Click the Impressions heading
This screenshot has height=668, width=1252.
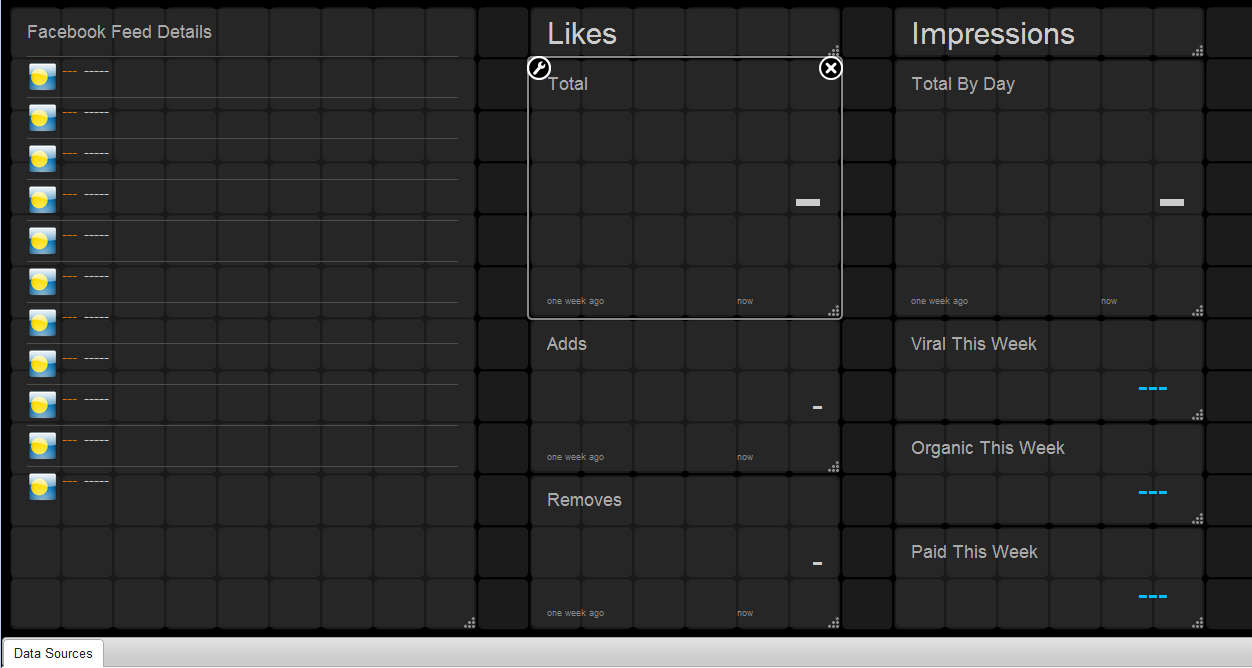pos(992,34)
